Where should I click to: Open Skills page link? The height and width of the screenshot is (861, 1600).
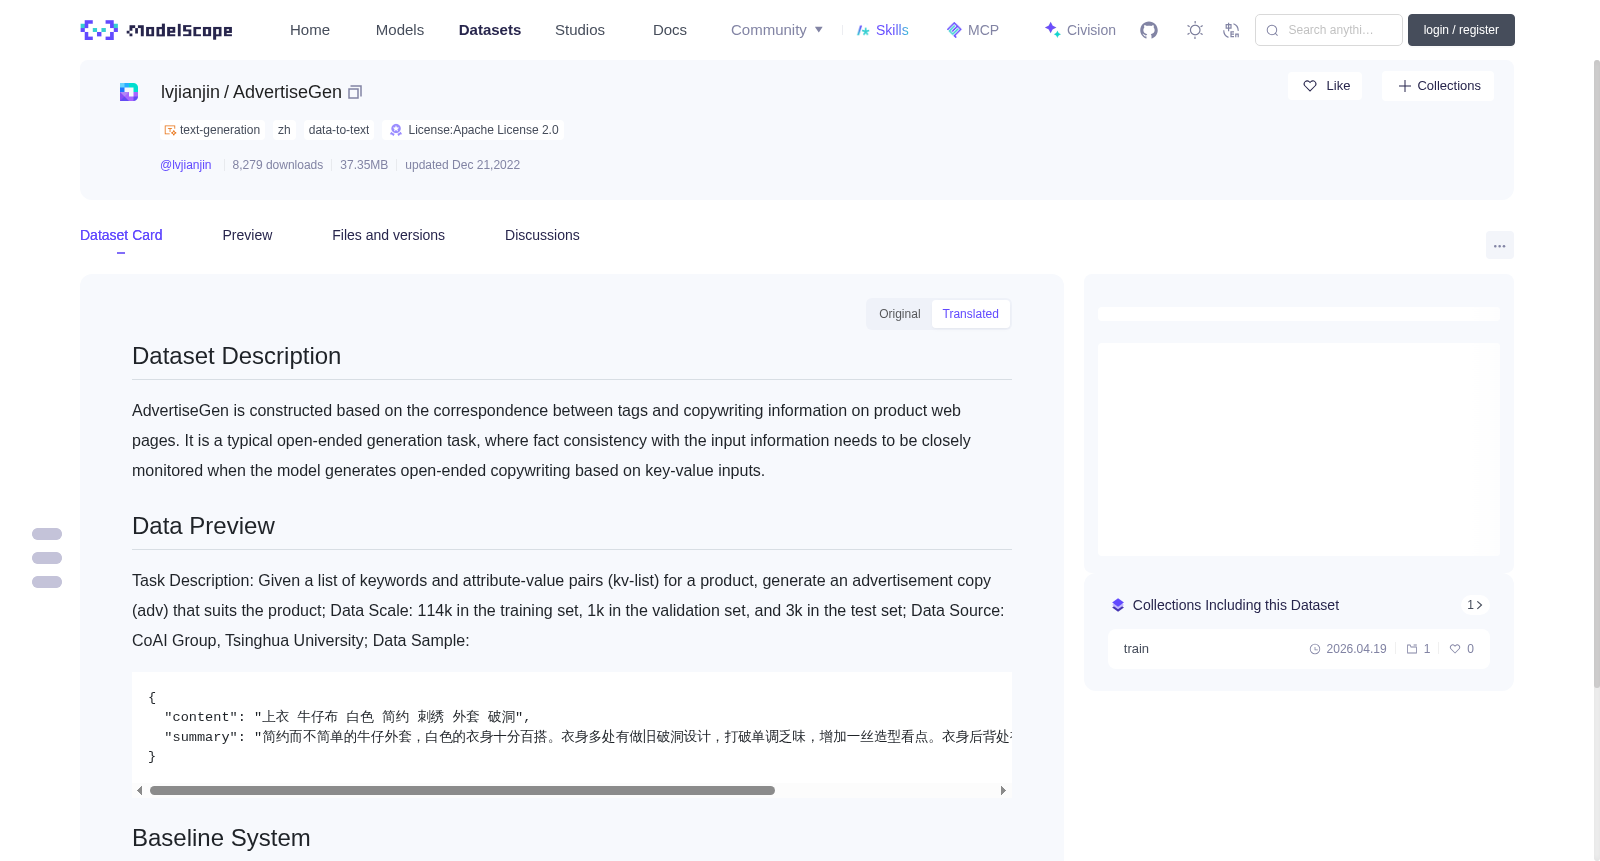pyautogui.click(x=882, y=30)
